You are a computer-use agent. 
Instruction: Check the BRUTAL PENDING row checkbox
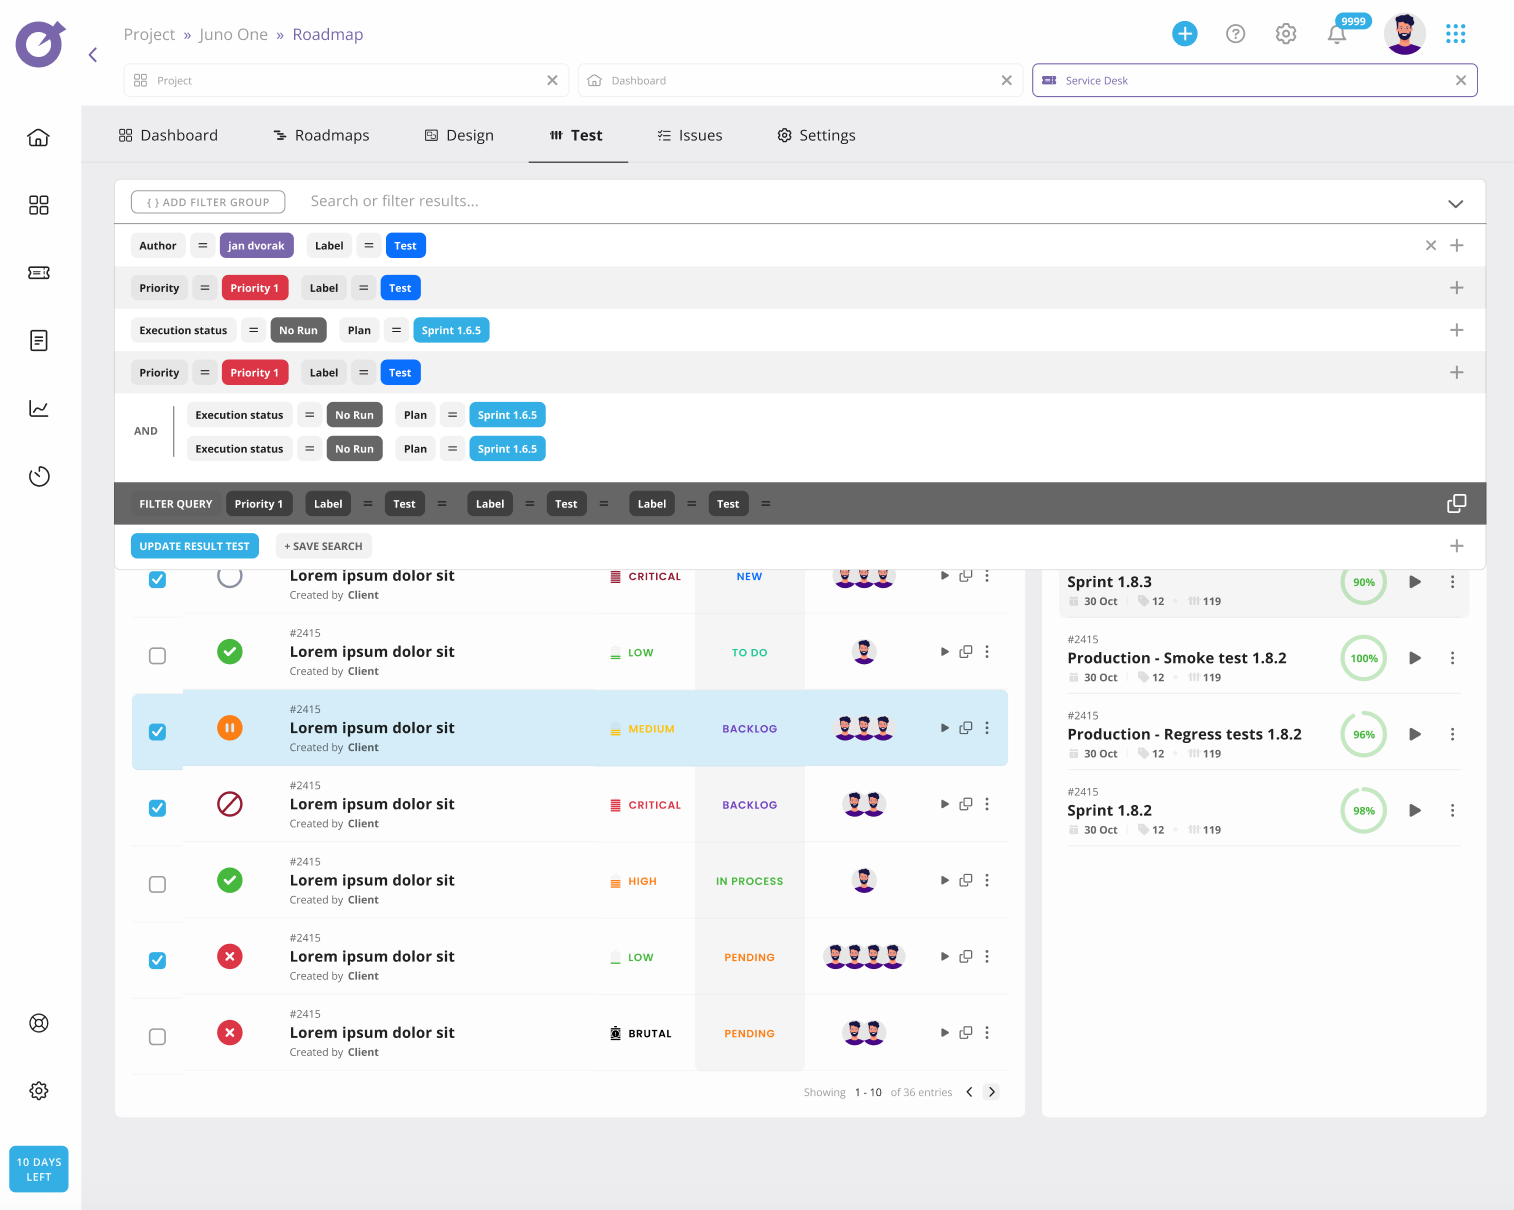(x=157, y=1037)
